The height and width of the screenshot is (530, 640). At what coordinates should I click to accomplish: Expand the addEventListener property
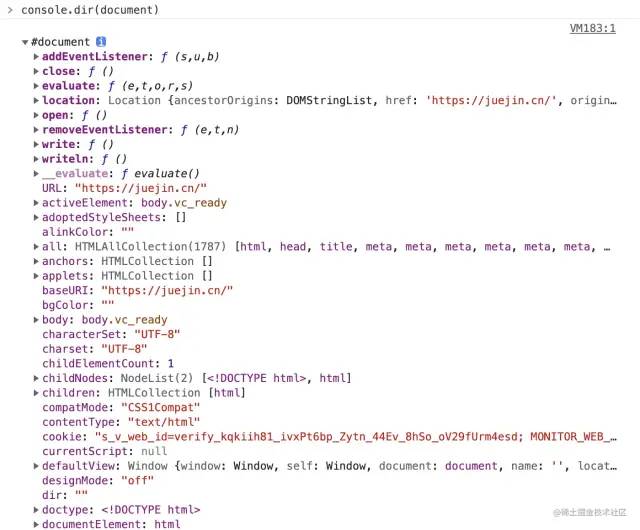tap(36, 56)
